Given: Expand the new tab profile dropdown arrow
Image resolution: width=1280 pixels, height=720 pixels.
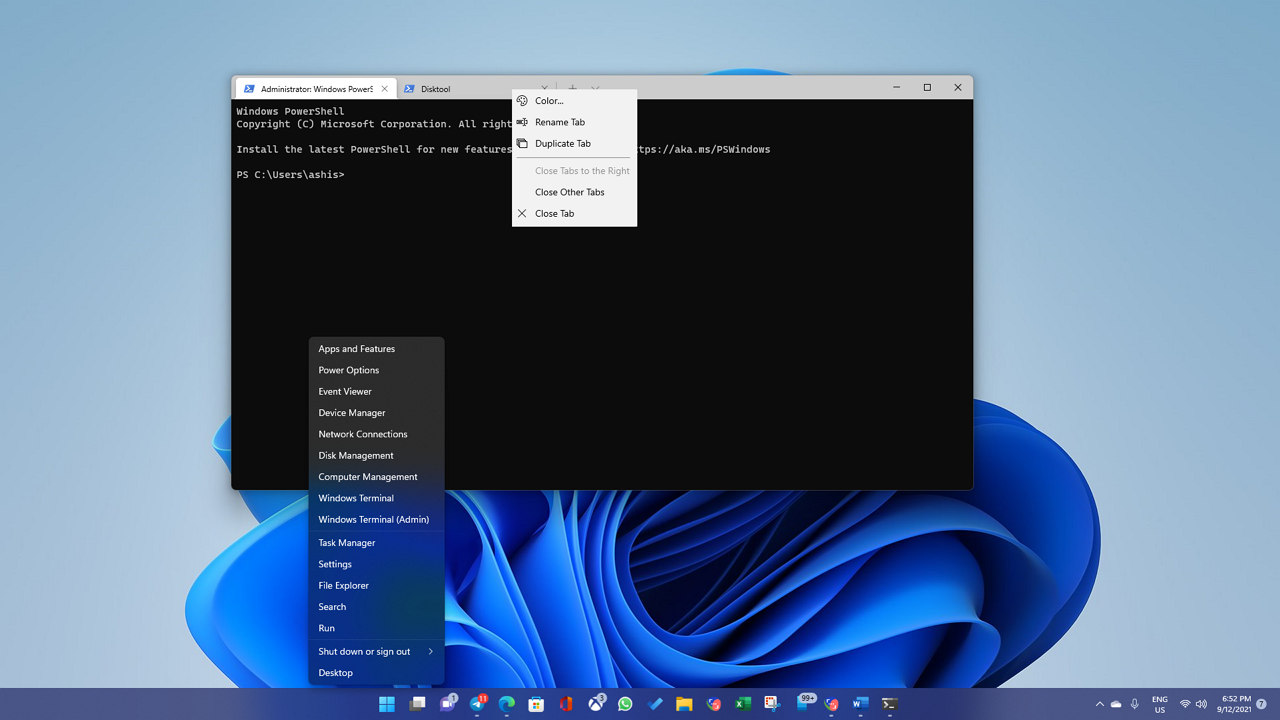Looking at the screenshot, I should (x=595, y=88).
